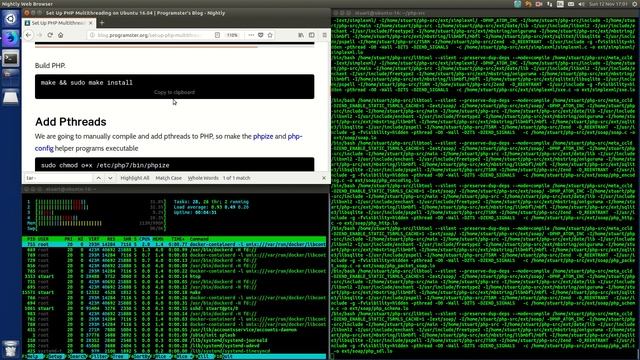The image size is (640, 360).
Task: Click the Add Pthreads heading
Action: [x=71, y=122]
